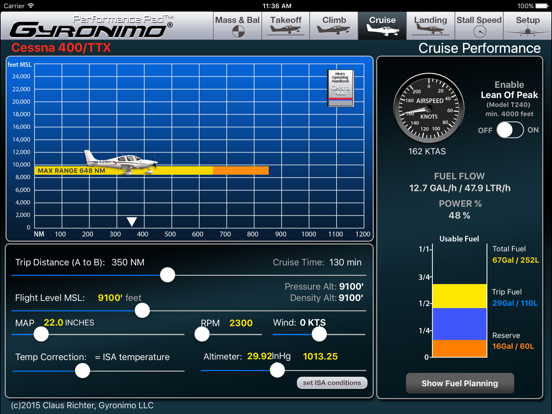This screenshot has height=414, width=552.
Task: Adjust the MAP inches slider knob
Action: [41, 334]
